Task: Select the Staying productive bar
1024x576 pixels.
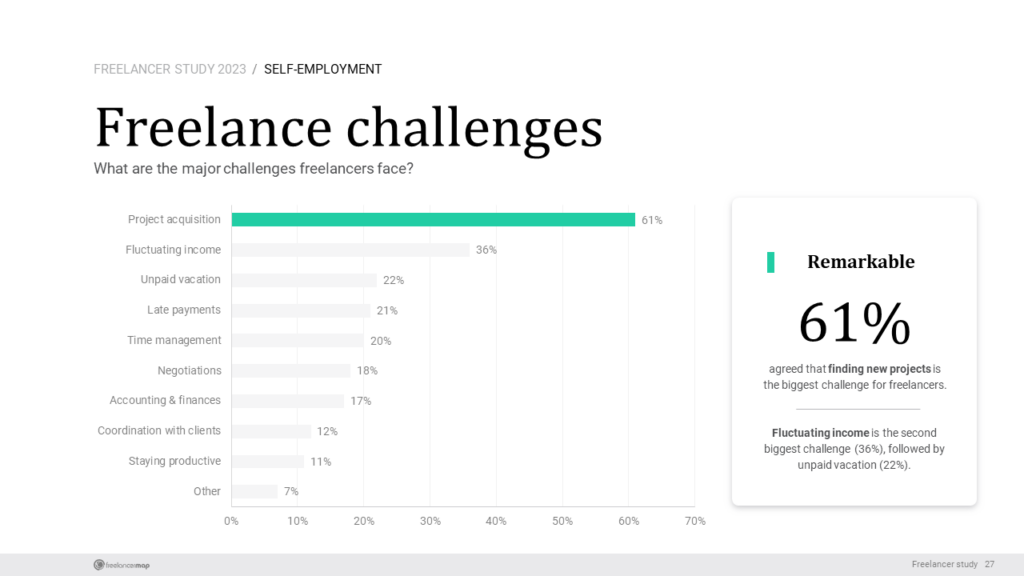Action: point(268,461)
